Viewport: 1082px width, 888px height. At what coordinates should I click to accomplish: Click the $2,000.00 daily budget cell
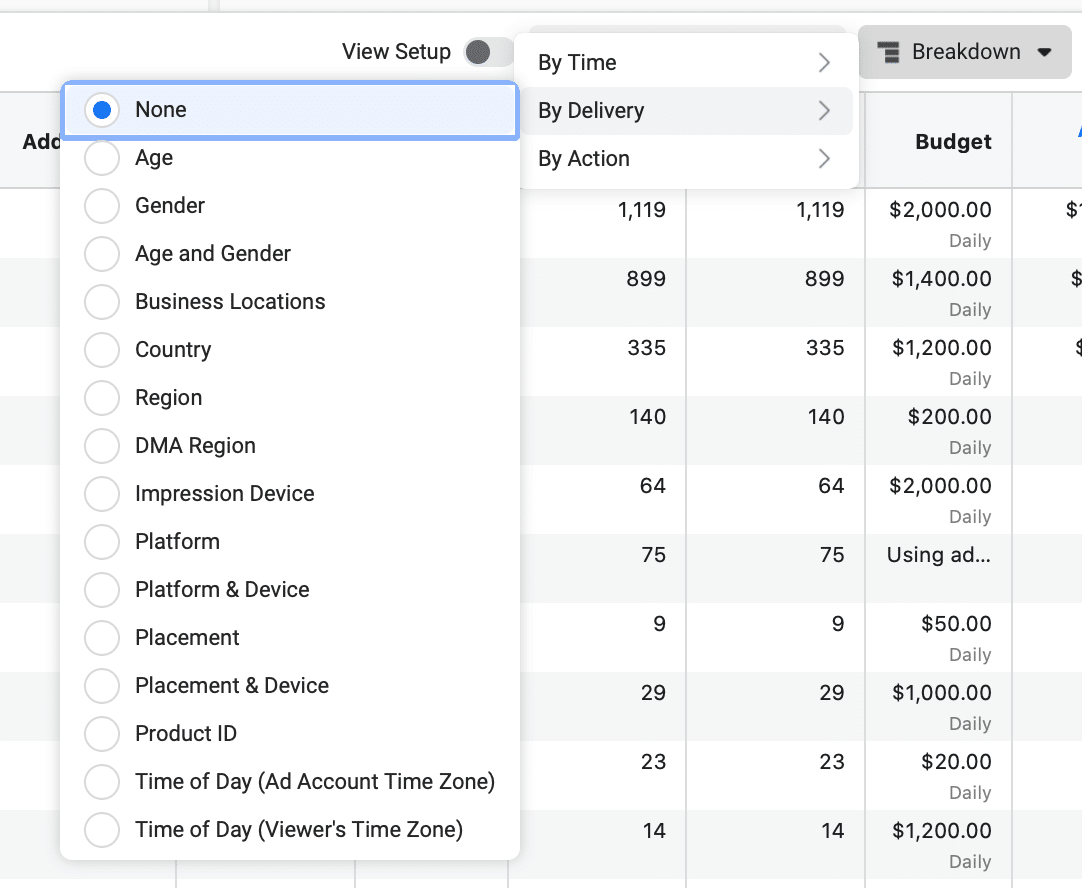[941, 210]
